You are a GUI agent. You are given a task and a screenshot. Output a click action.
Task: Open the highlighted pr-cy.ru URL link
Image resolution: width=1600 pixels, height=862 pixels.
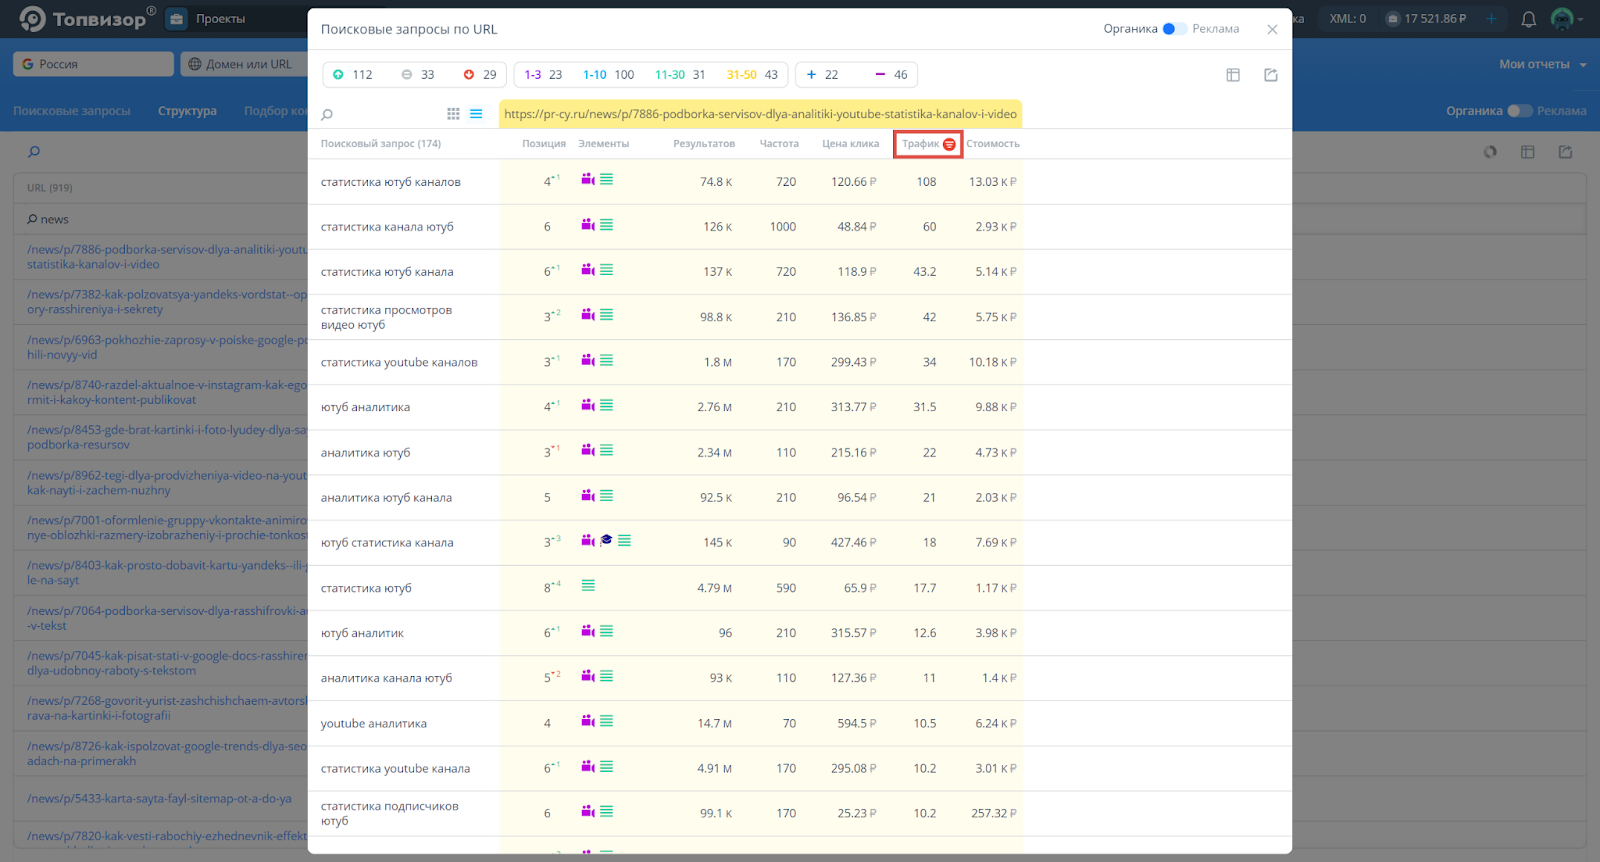coord(760,114)
